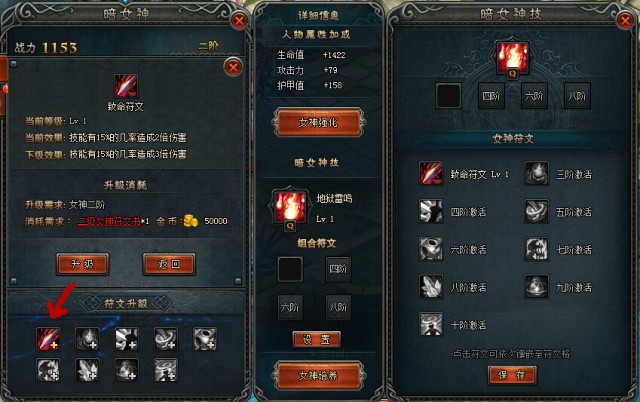Click the 七阶激活 skull rune icon
640x402 pixels.
536,249
